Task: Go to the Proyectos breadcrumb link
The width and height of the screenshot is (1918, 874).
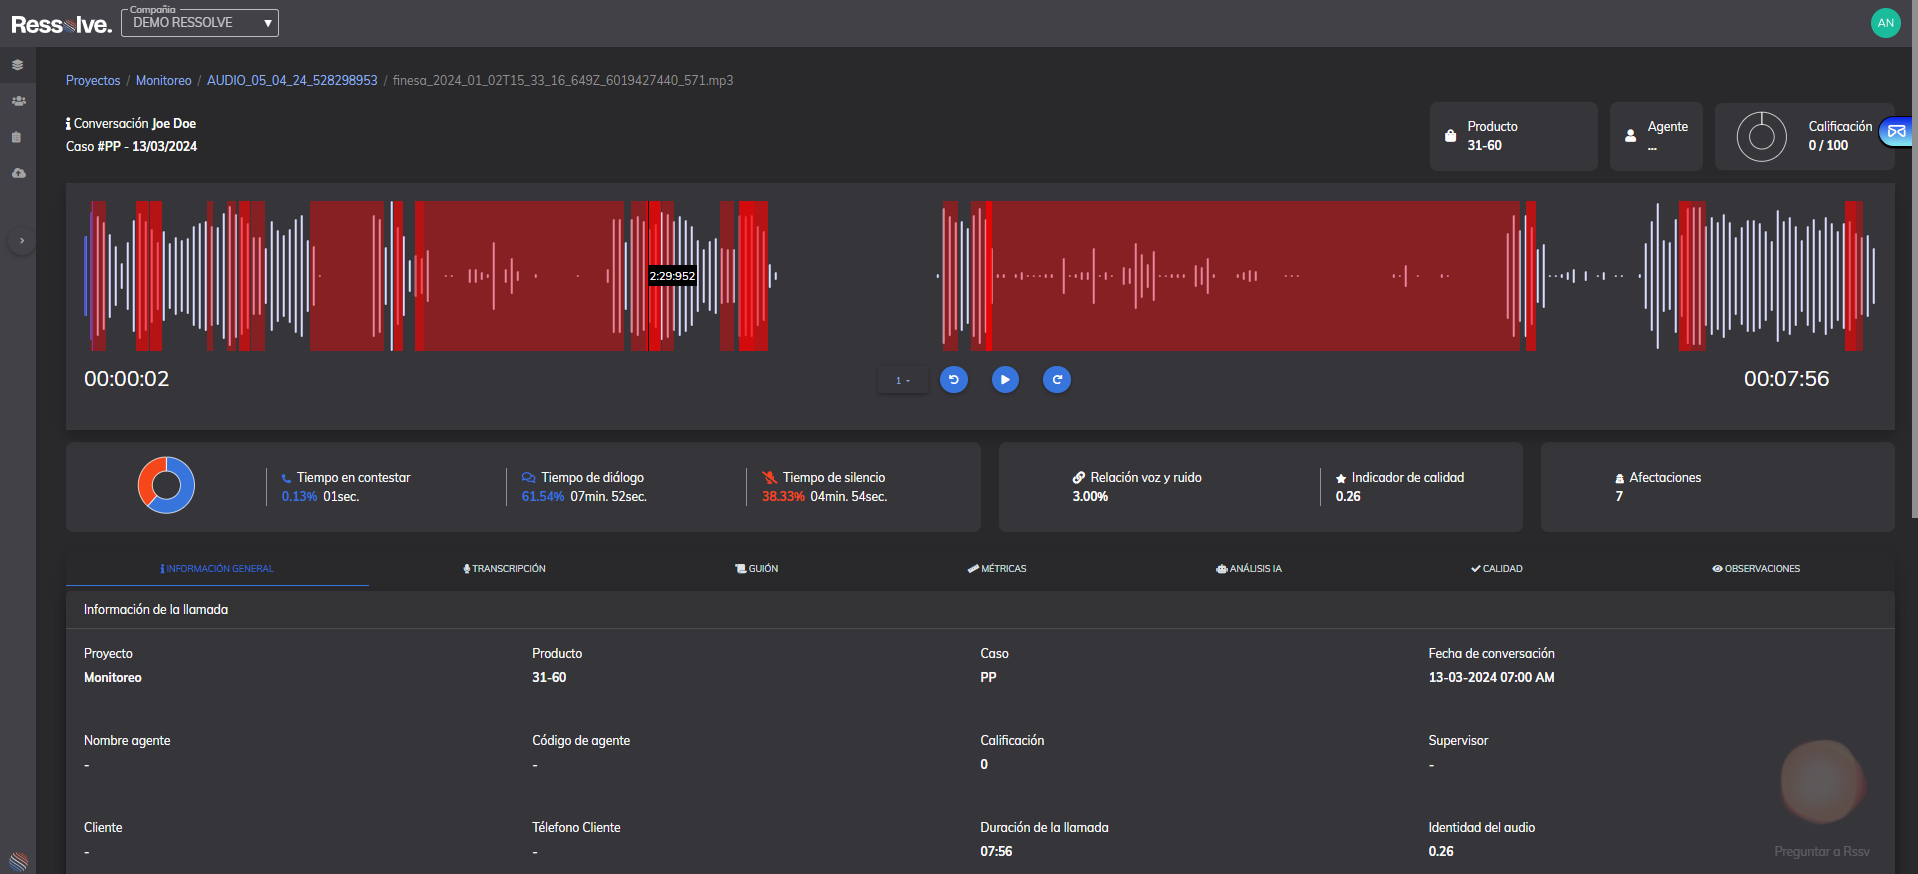Action: click(93, 81)
